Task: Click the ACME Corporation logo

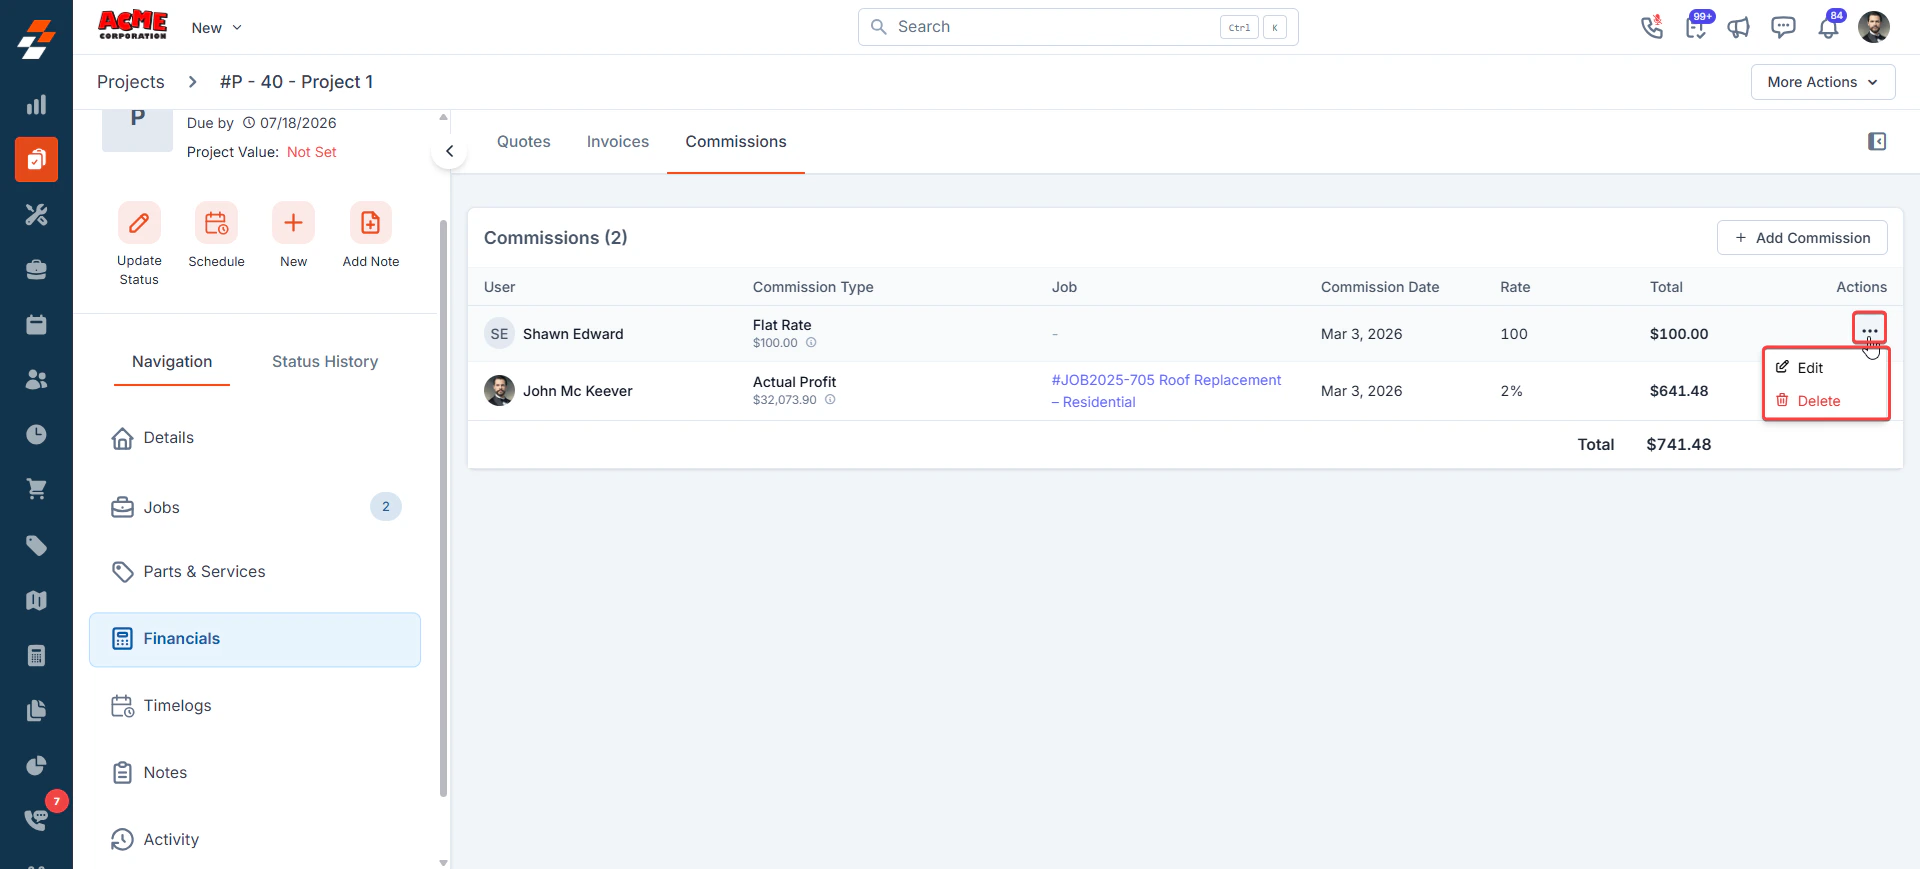Action: pos(133,25)
